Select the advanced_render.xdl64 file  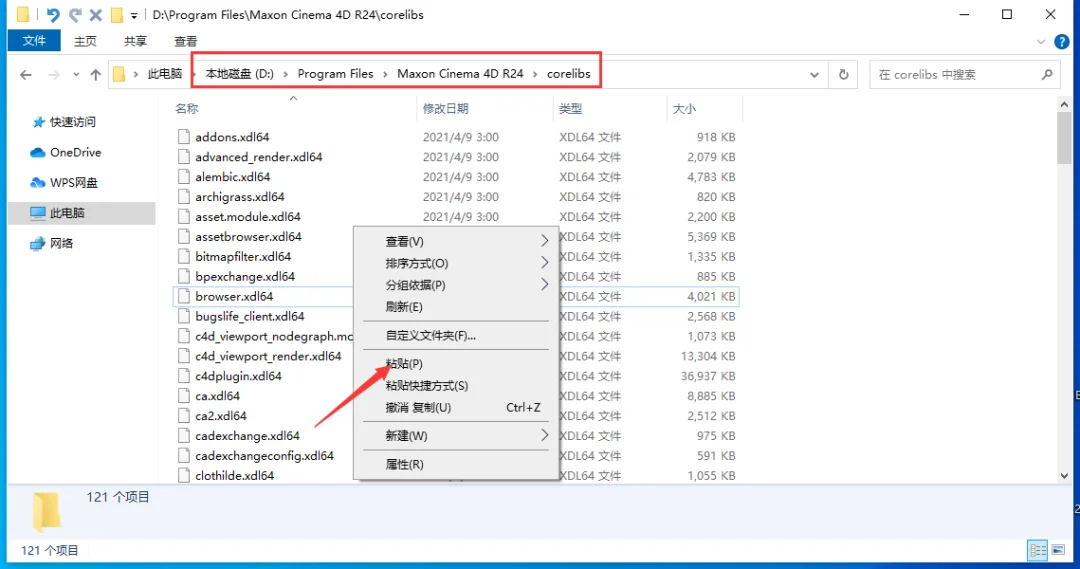[258, 157]
